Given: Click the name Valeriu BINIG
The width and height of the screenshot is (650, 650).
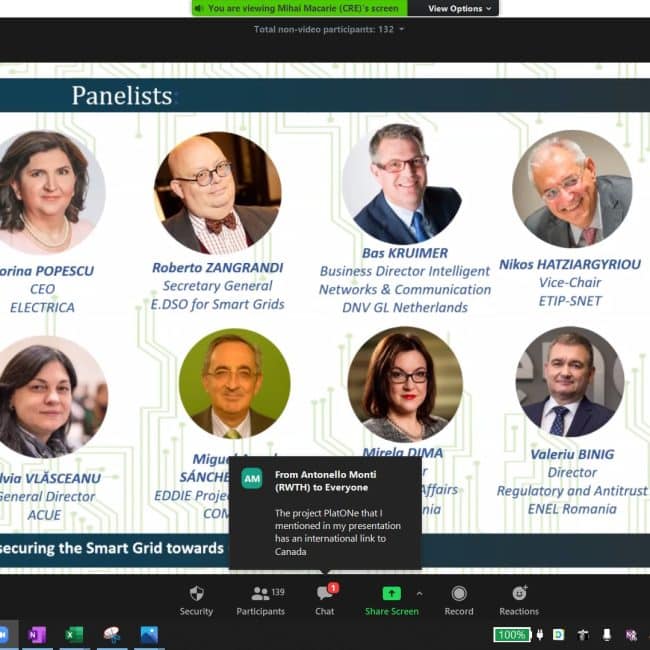Looking at the screenshot, I should 572,454.
